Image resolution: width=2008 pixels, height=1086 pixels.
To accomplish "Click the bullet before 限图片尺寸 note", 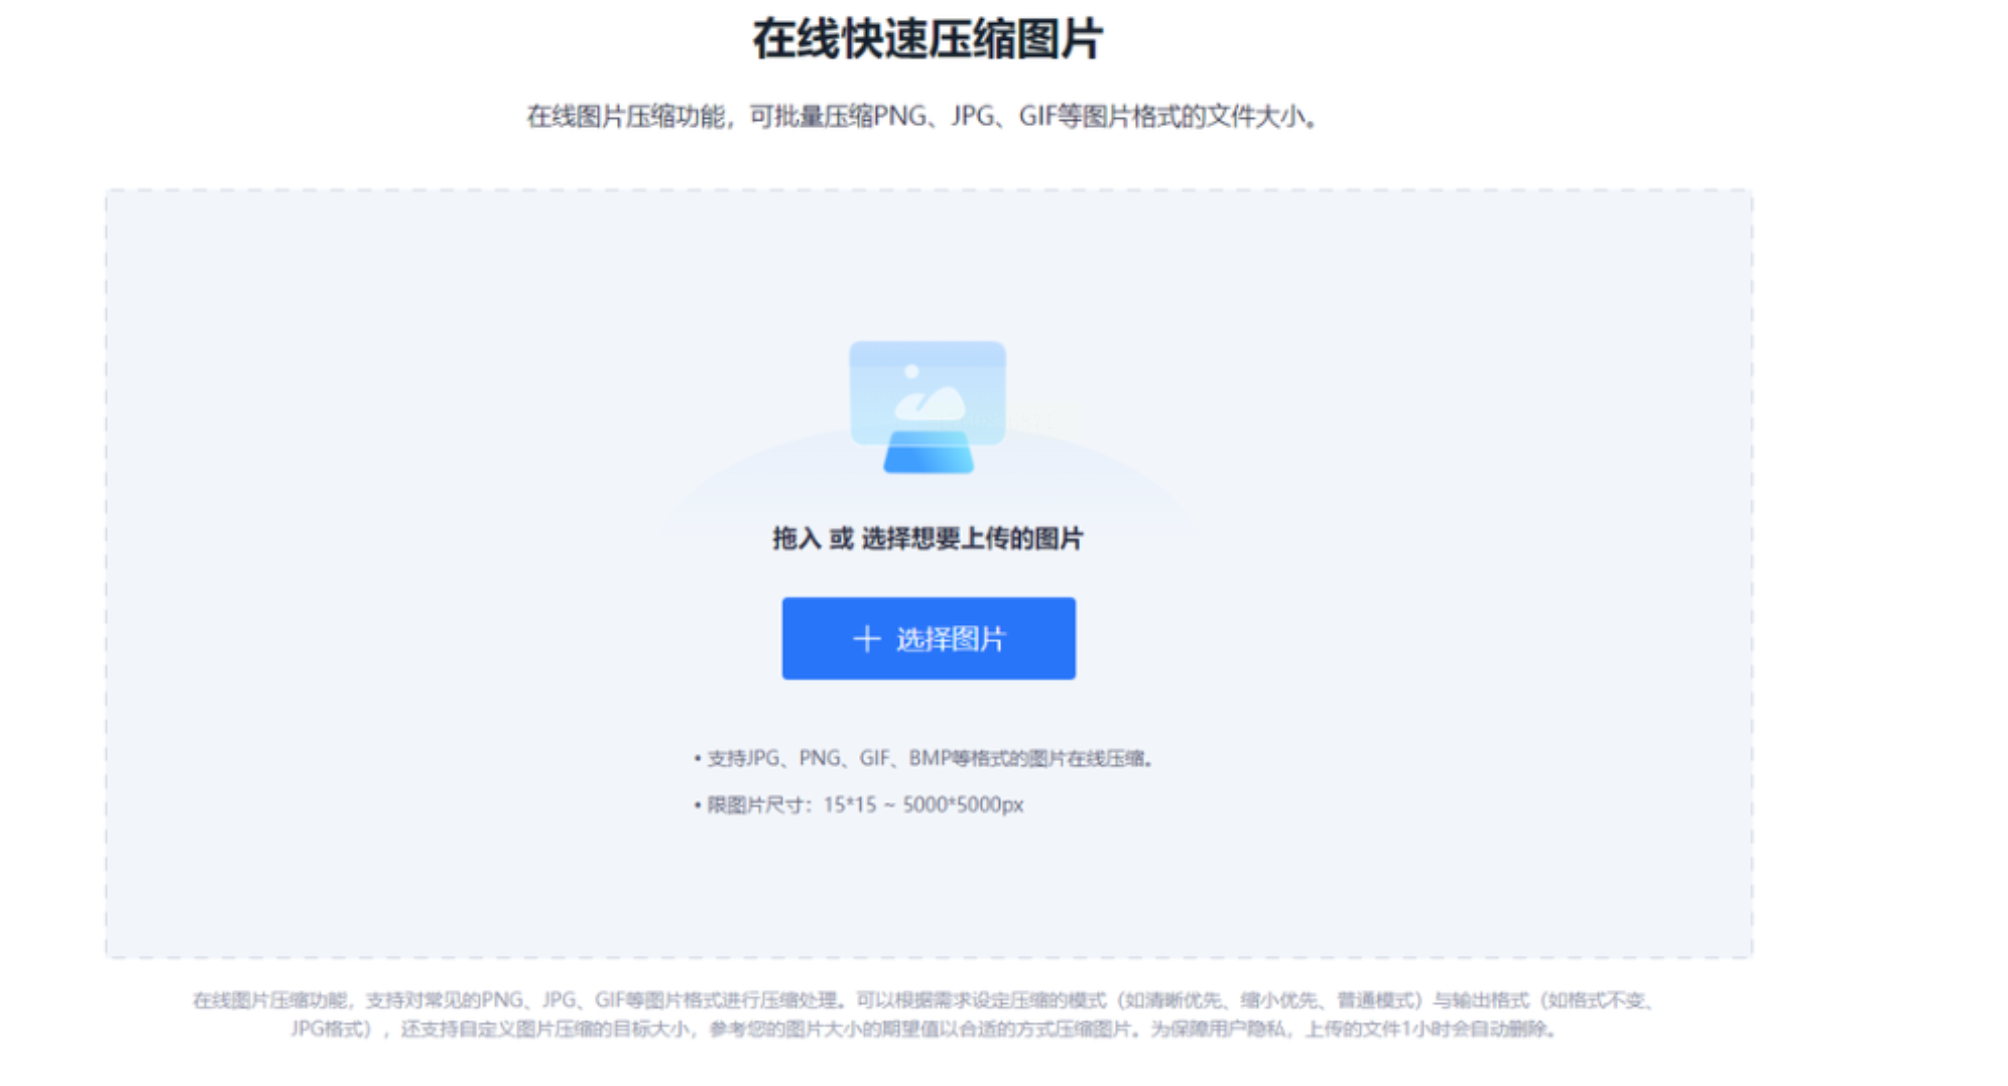I will 697,806.
